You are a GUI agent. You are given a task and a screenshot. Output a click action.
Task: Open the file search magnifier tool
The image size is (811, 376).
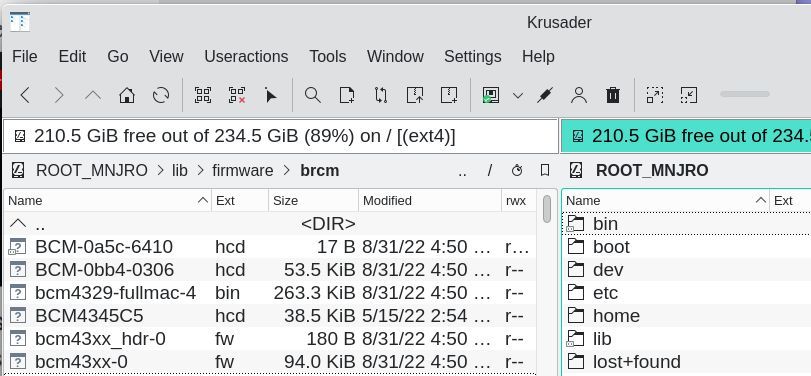click(x=312, y=95)
